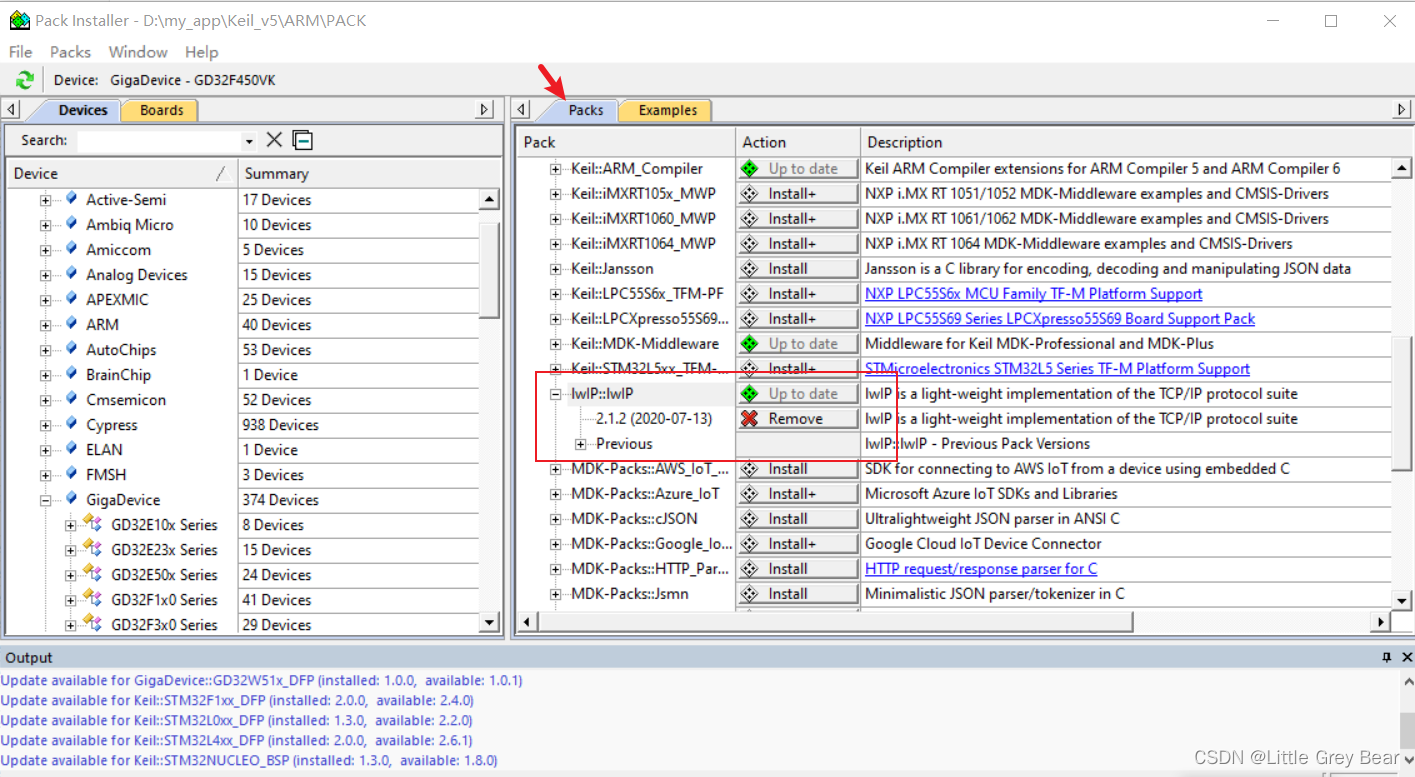This screenshot has height=777, width=1415.
Task: Select the GD32W51x_DFP update output line
Action: click(x=261, y=680)
